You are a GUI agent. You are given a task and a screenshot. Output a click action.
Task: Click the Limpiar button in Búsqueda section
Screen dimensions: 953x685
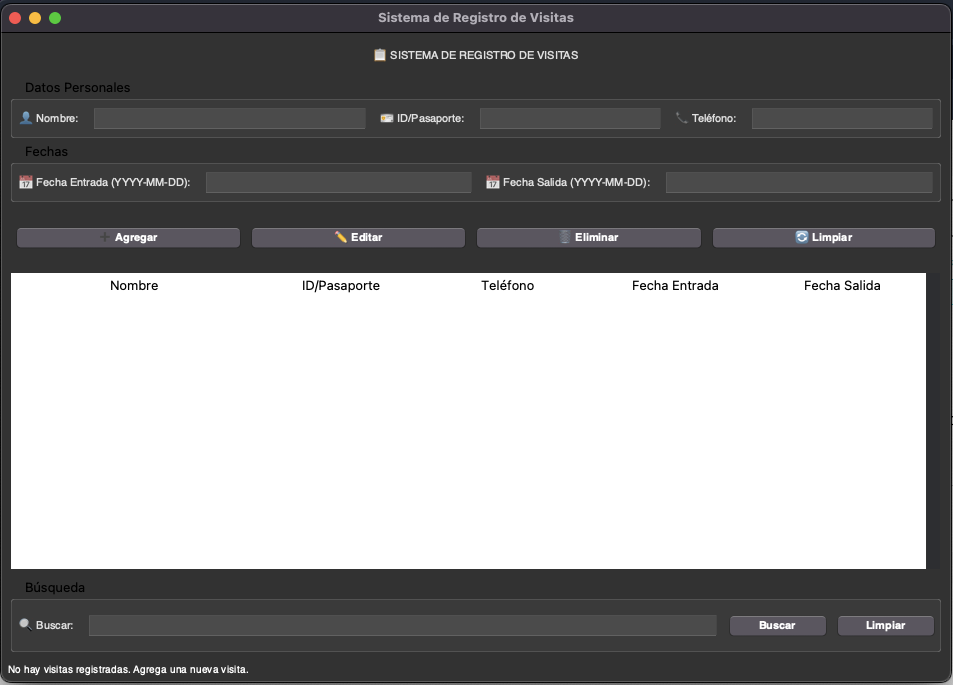pyautogui.click(x=886, y=625)
